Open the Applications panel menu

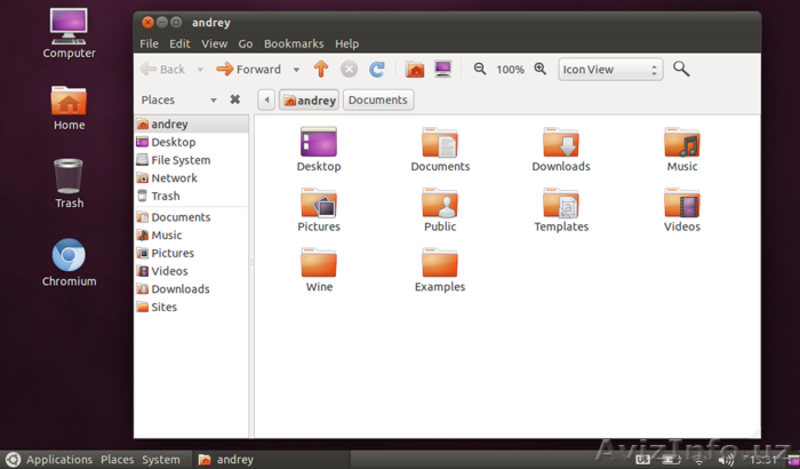(x=59, y=460)
